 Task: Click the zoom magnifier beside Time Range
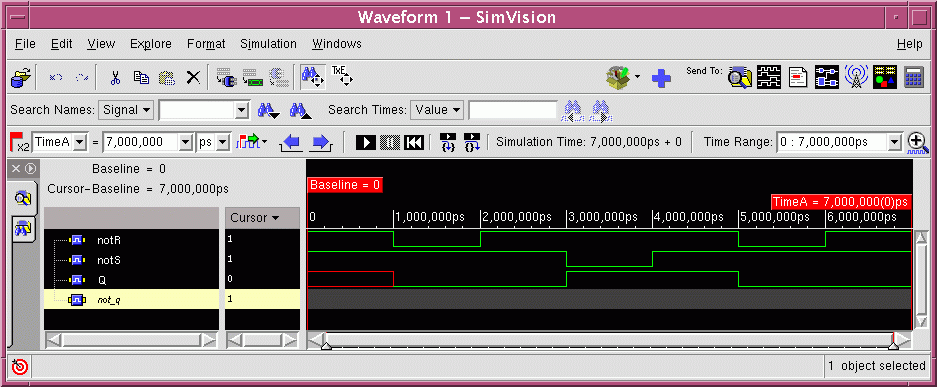click(x=917, y=142)
